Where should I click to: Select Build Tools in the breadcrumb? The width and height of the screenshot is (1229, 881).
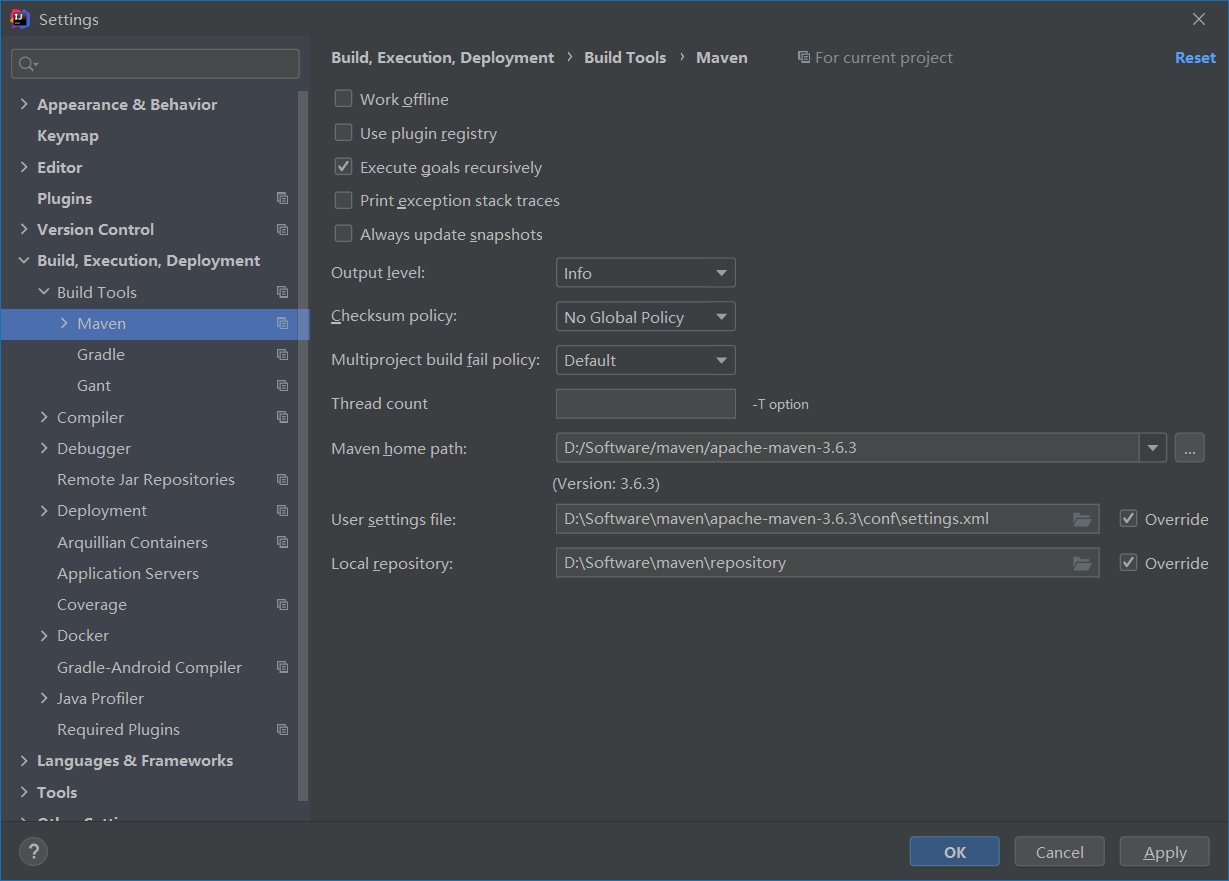(x=625, y=58)
